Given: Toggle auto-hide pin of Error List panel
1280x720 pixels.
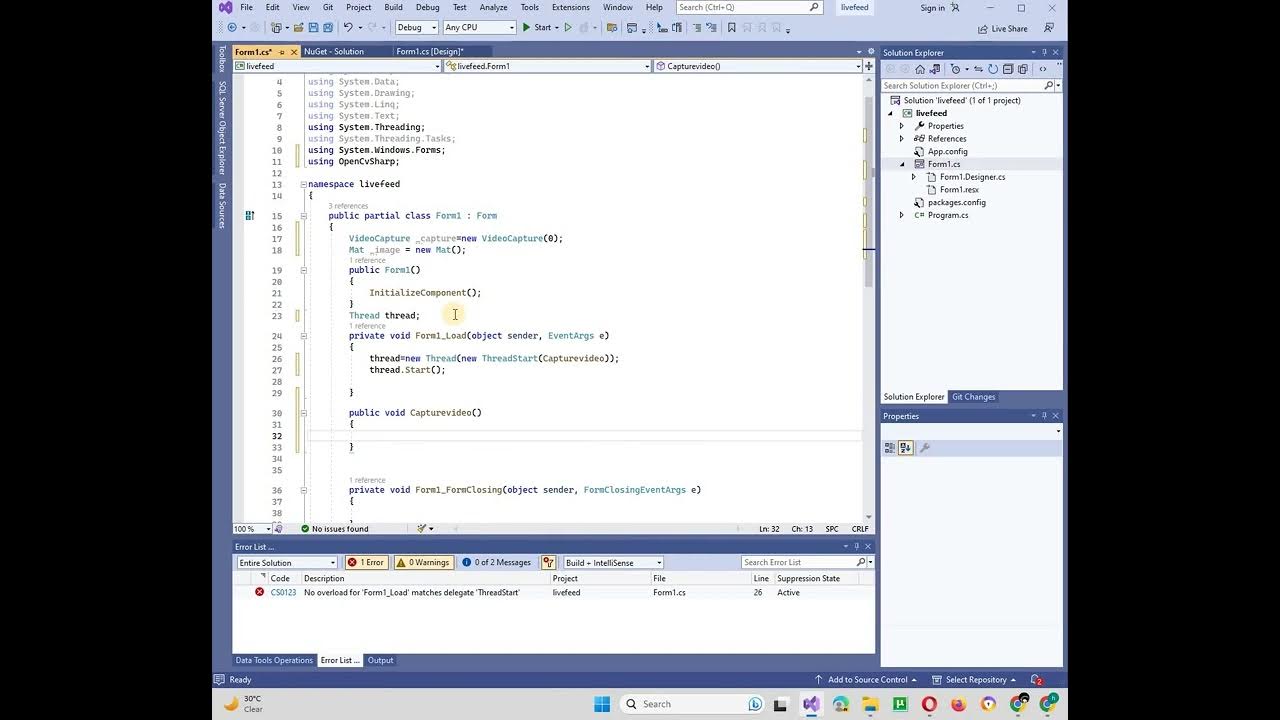Looking at the screenshot, I should pyautogui.click(x=856, y=547).
